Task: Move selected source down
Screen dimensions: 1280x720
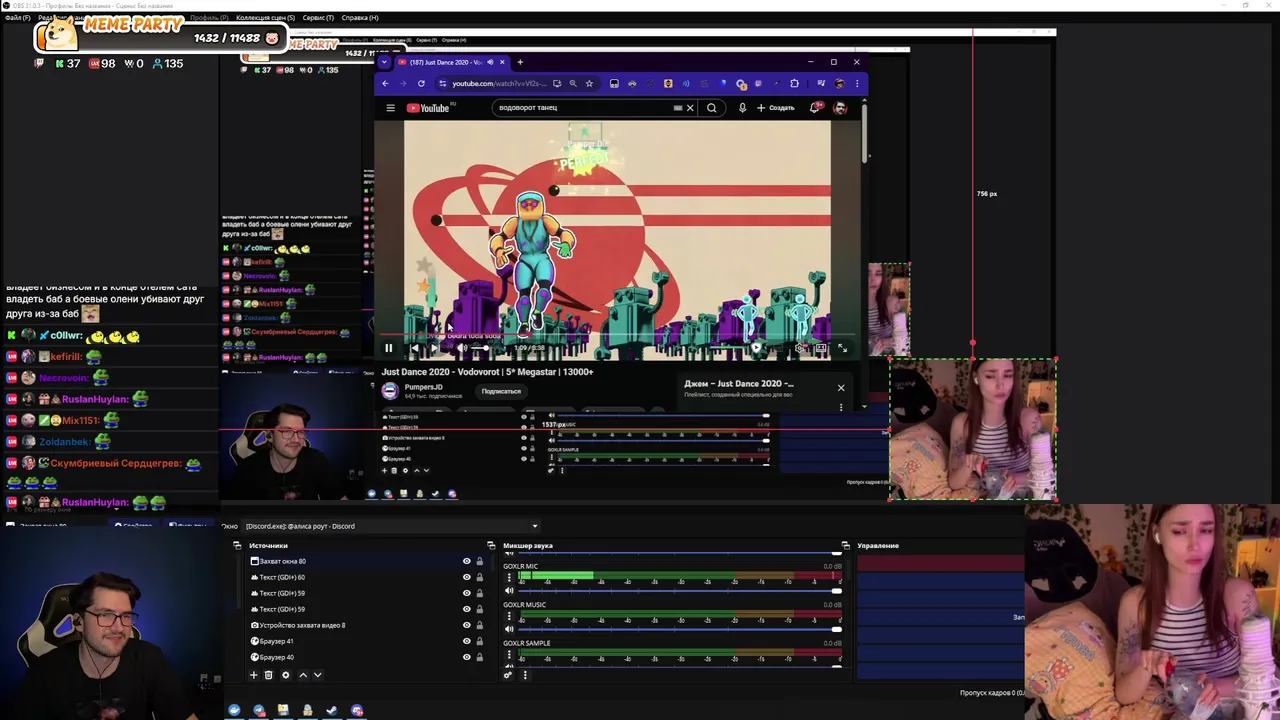Action: [317, 675]
